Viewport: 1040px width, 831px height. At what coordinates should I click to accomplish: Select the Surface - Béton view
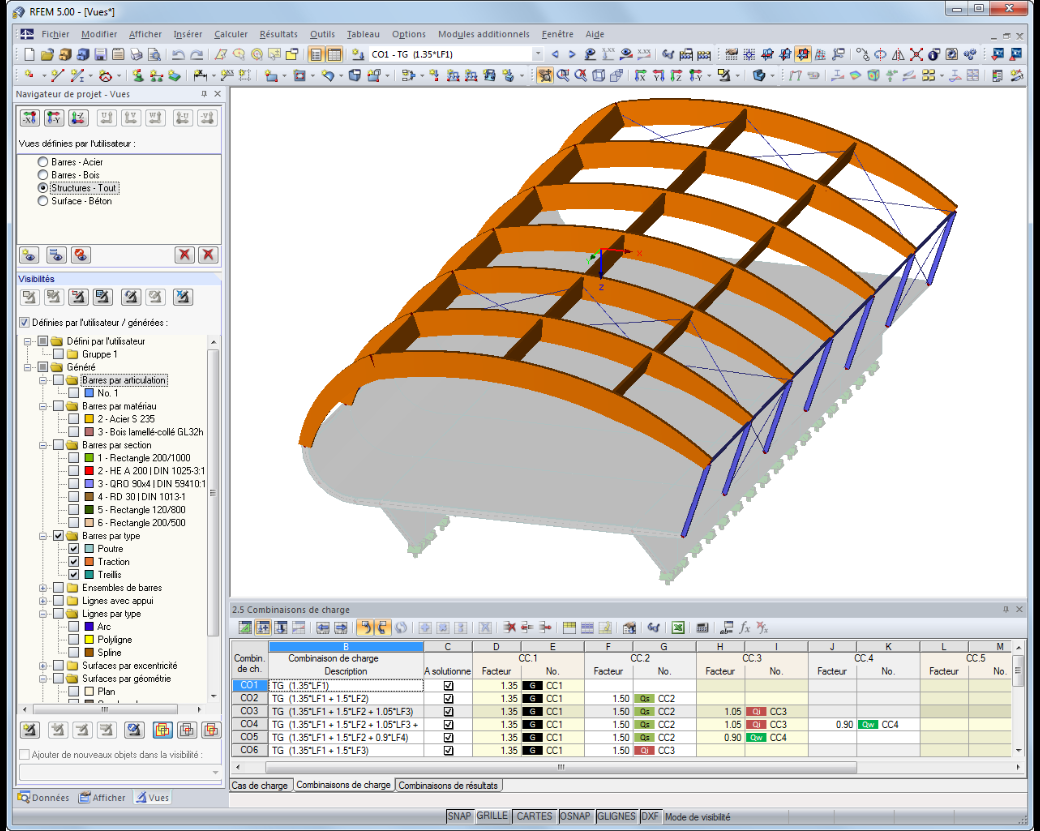pyautogui.click(x=75, y=201)
